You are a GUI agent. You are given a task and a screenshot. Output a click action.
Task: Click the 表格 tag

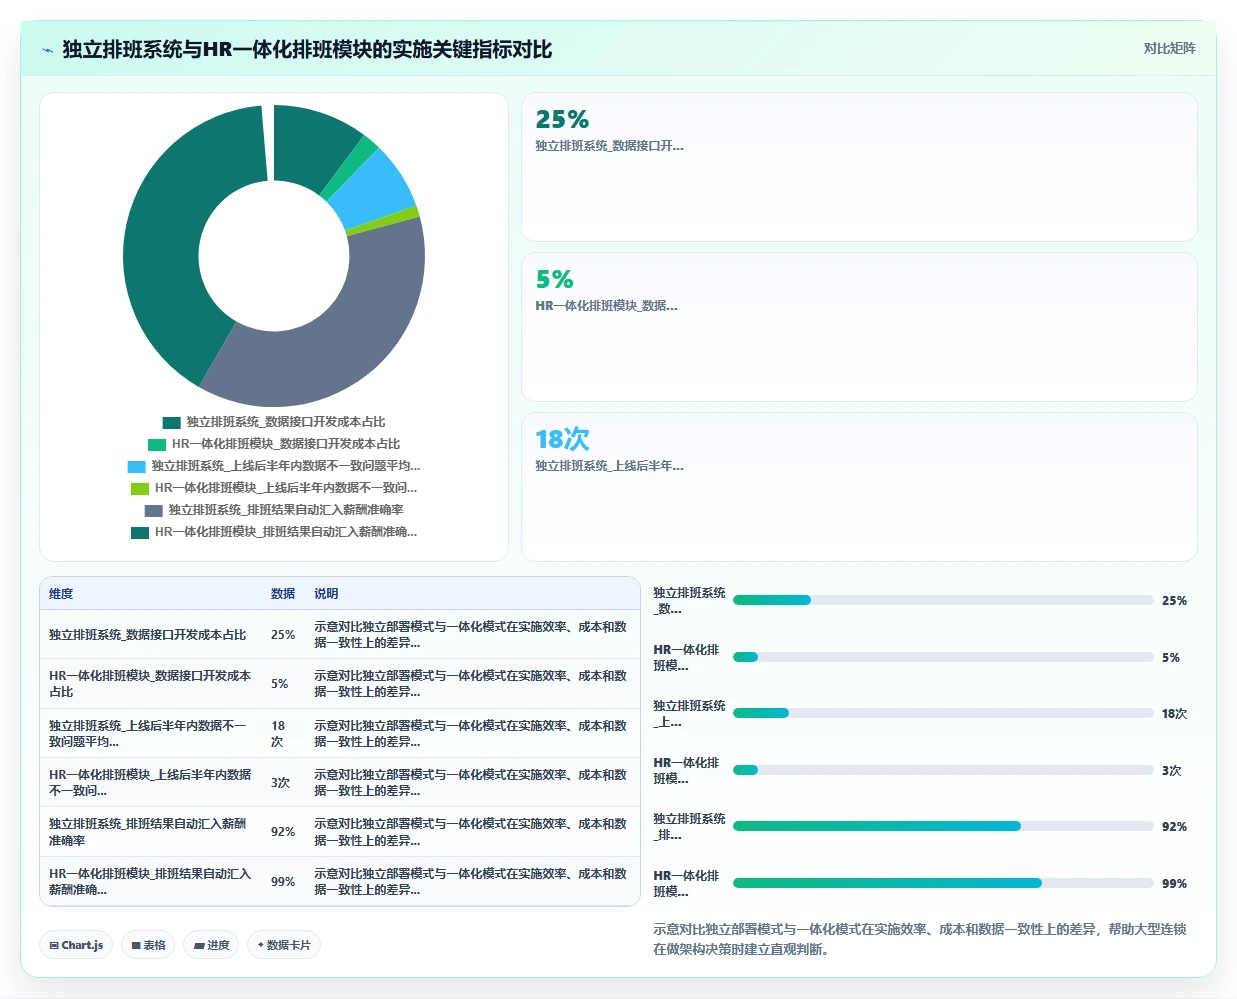click(148, 945)
